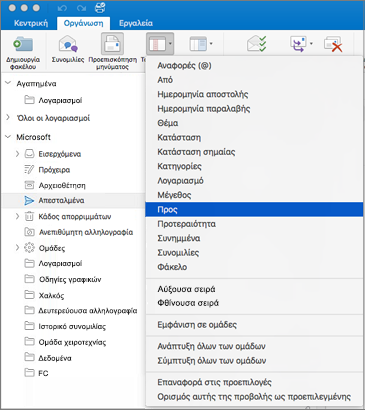Click the Ανεπιθύμητη αλληλογραφία junk folder icon

coord(29,232)
